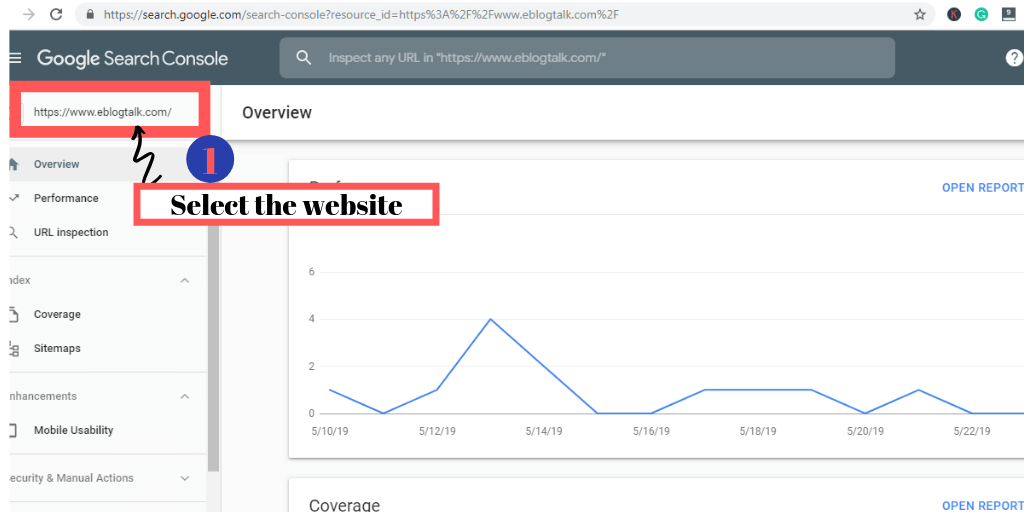The height and width of the screenshot is (512, 1024).
Task: Click the Mobile Usability phone icon
Action: pos(13,430)
